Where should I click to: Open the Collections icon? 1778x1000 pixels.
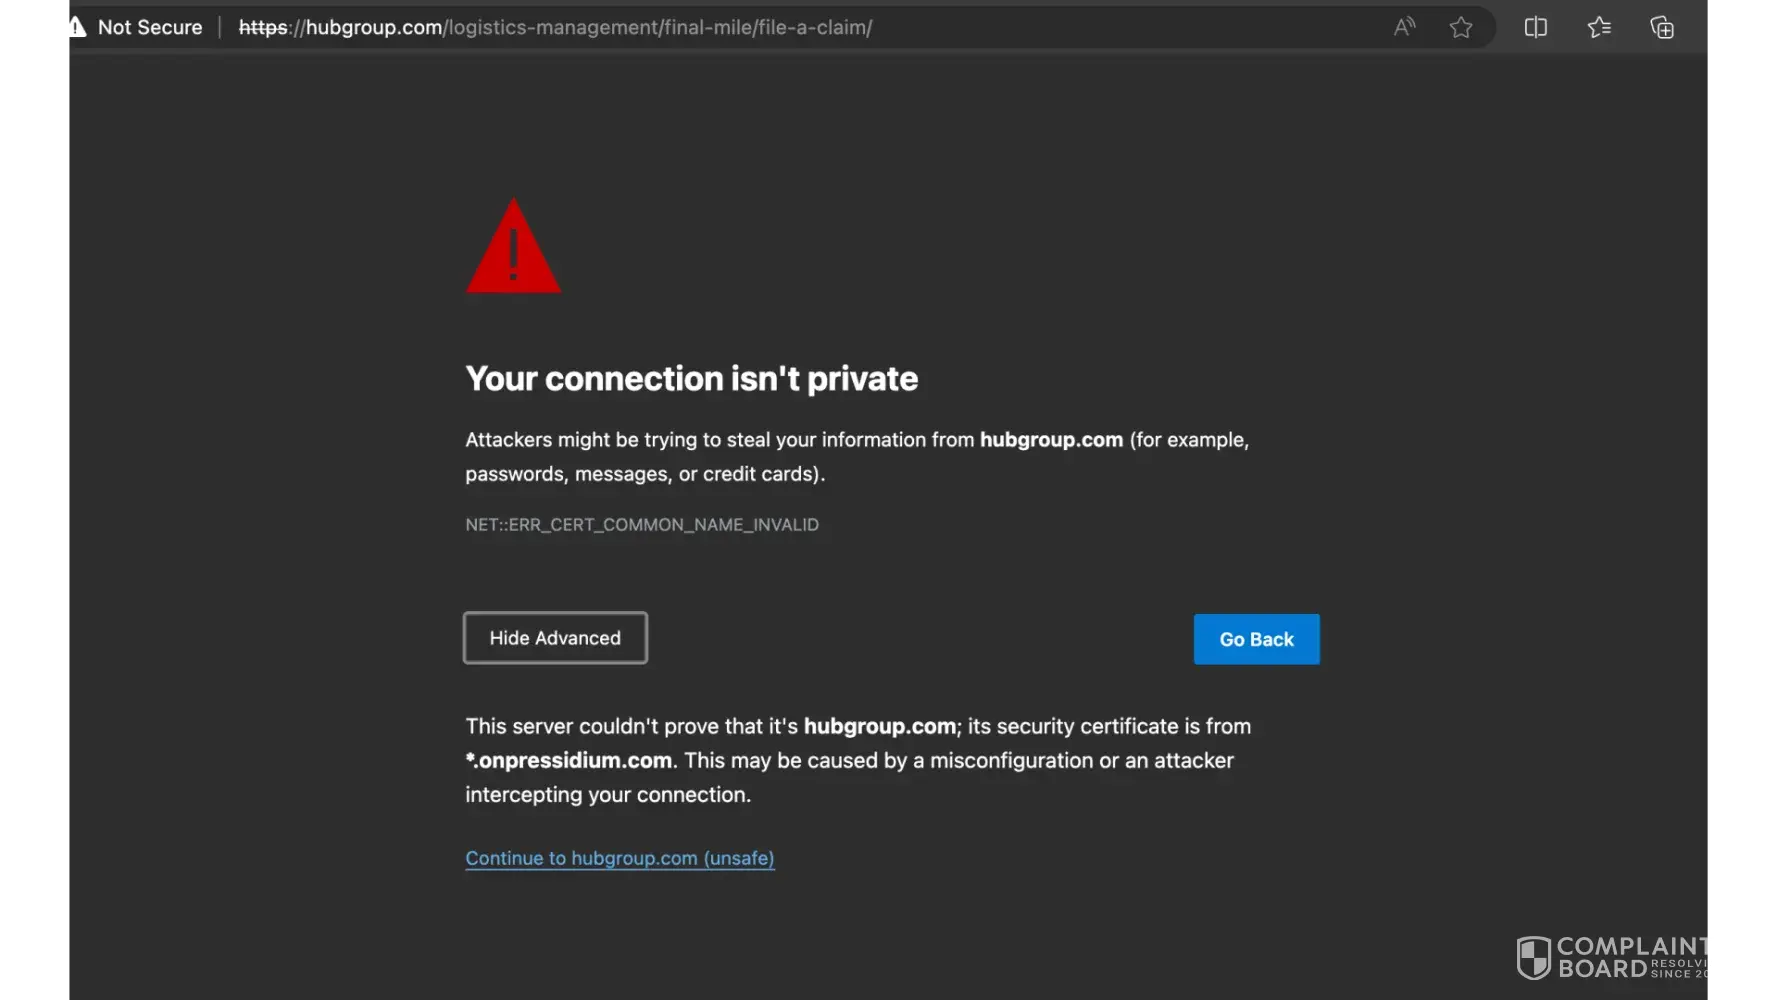click(1662, 28)
